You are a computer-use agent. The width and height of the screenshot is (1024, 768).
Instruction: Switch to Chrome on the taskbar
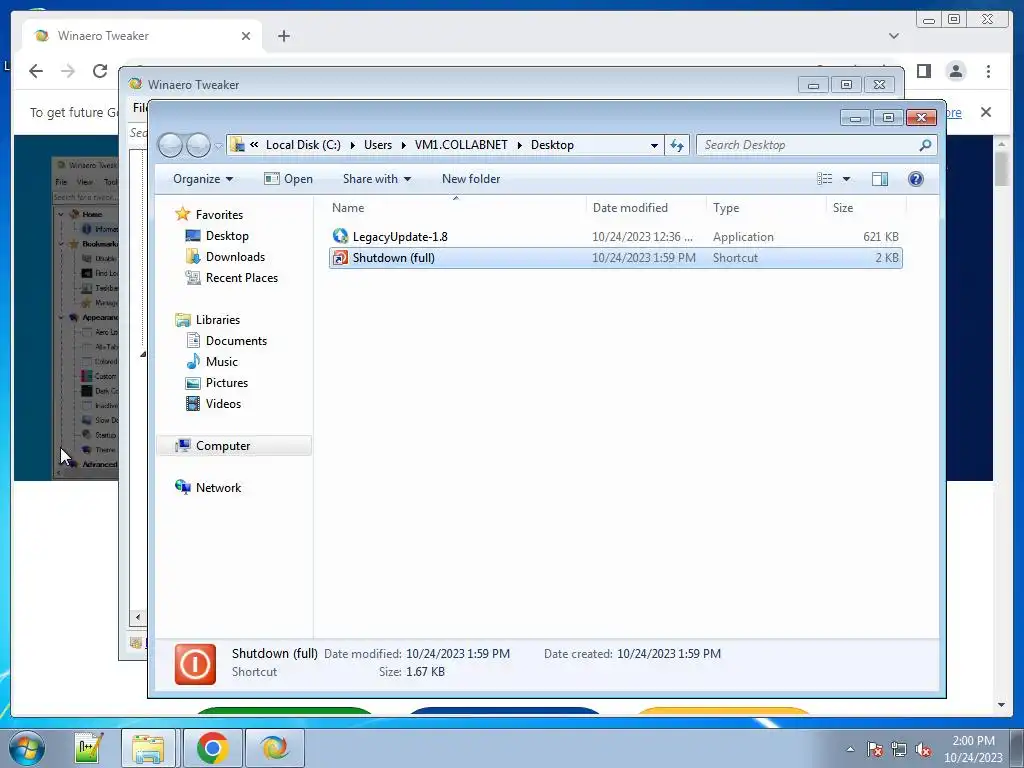(212, 748)
